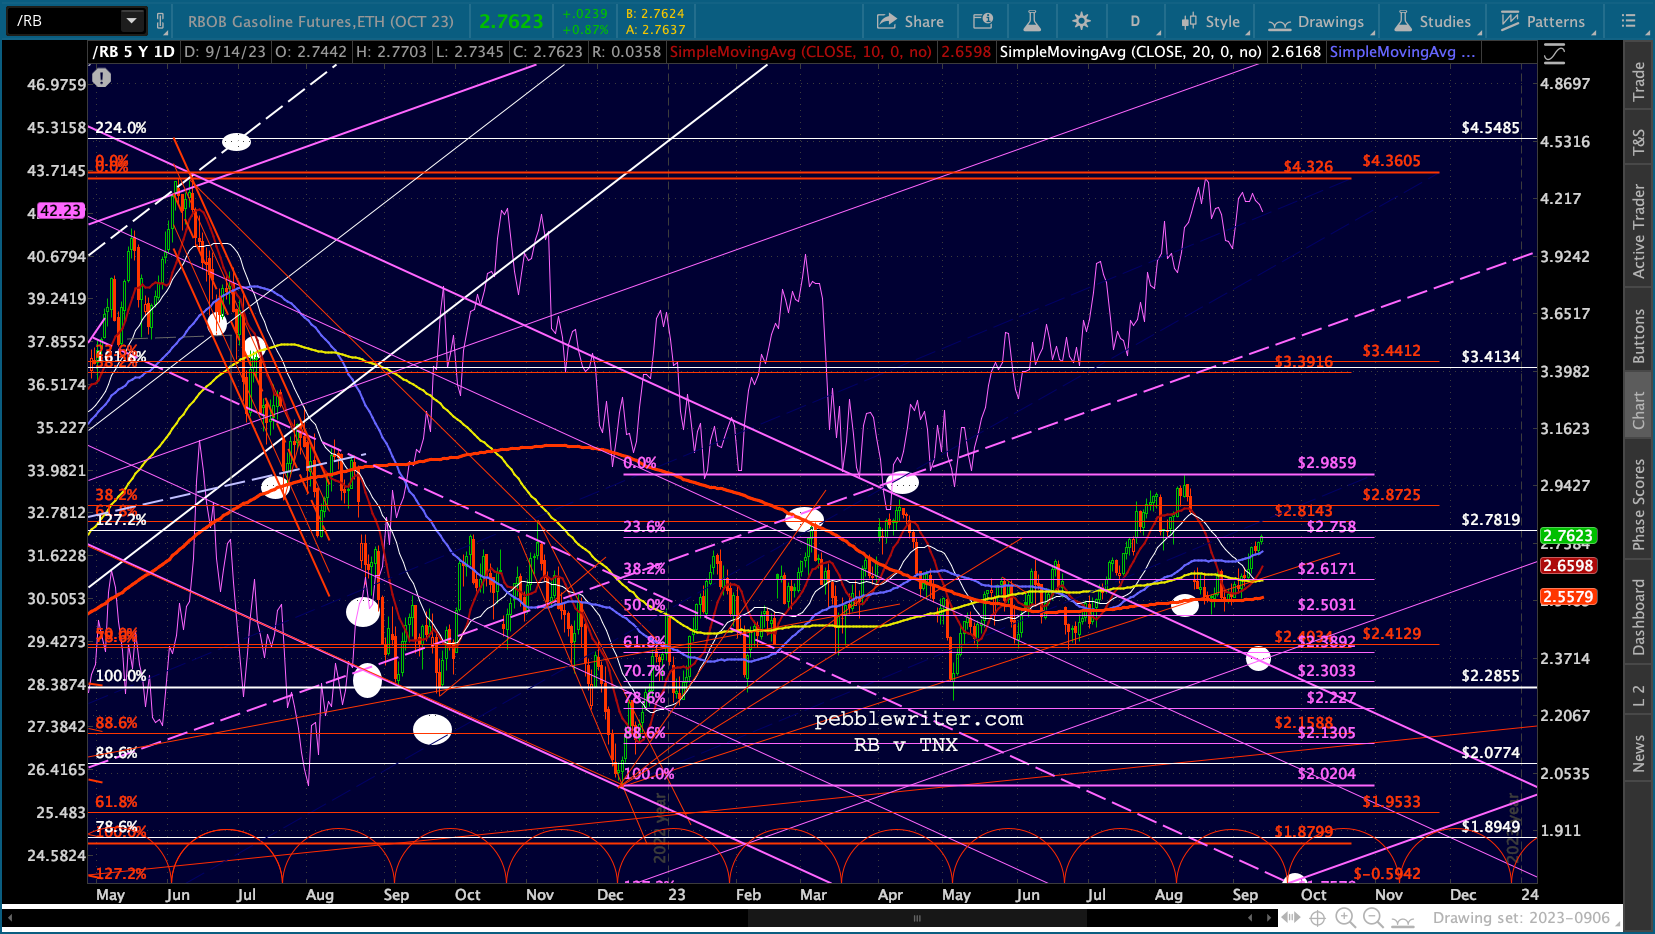Click the 224.0% Fibonacci label
This screenshot has width=1655, height=934.
[x=121, y=128]
